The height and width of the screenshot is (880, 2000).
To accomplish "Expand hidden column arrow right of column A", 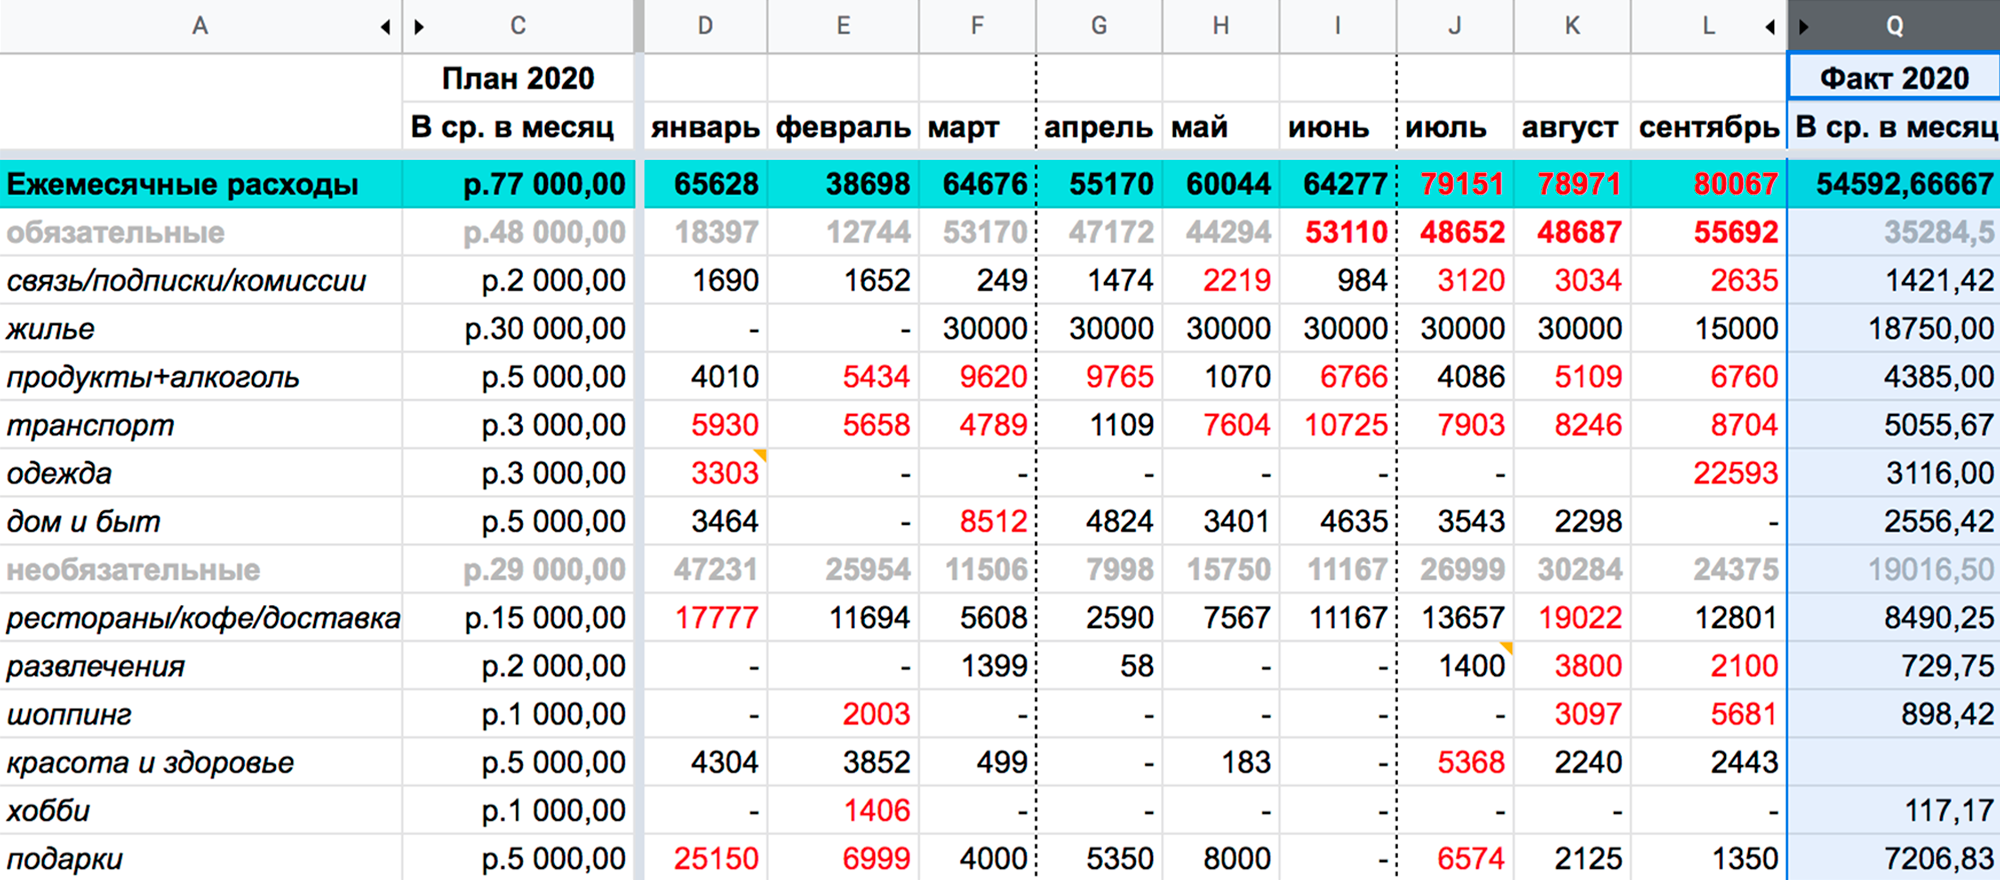I will click(385, 27).
